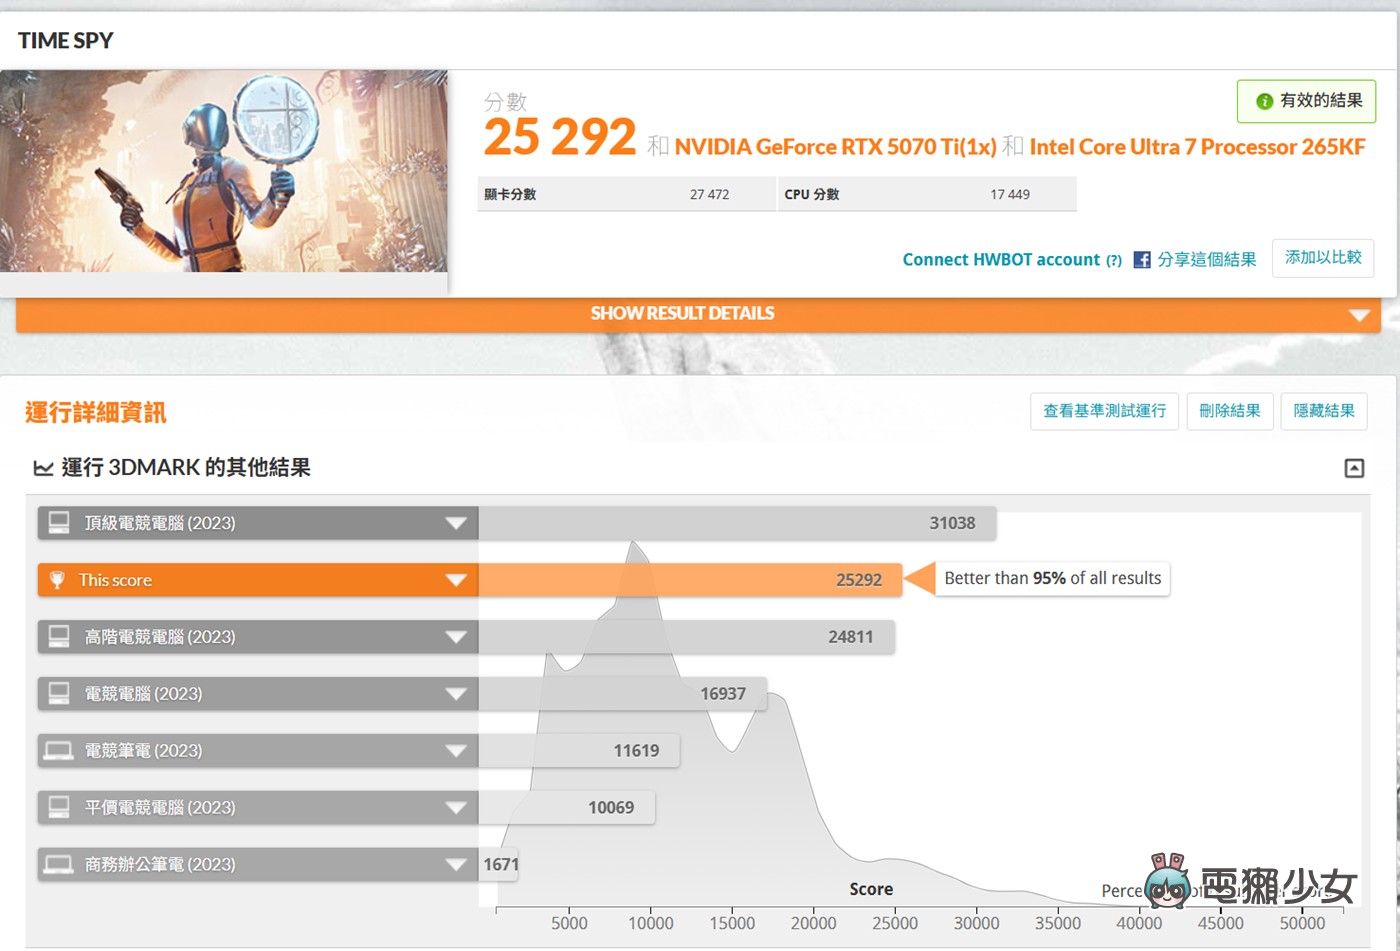Click the chart icon beside 運行 3DMARK 的其他結果
This screenshot has height=951, width=1400.
[x=43, y=468]
